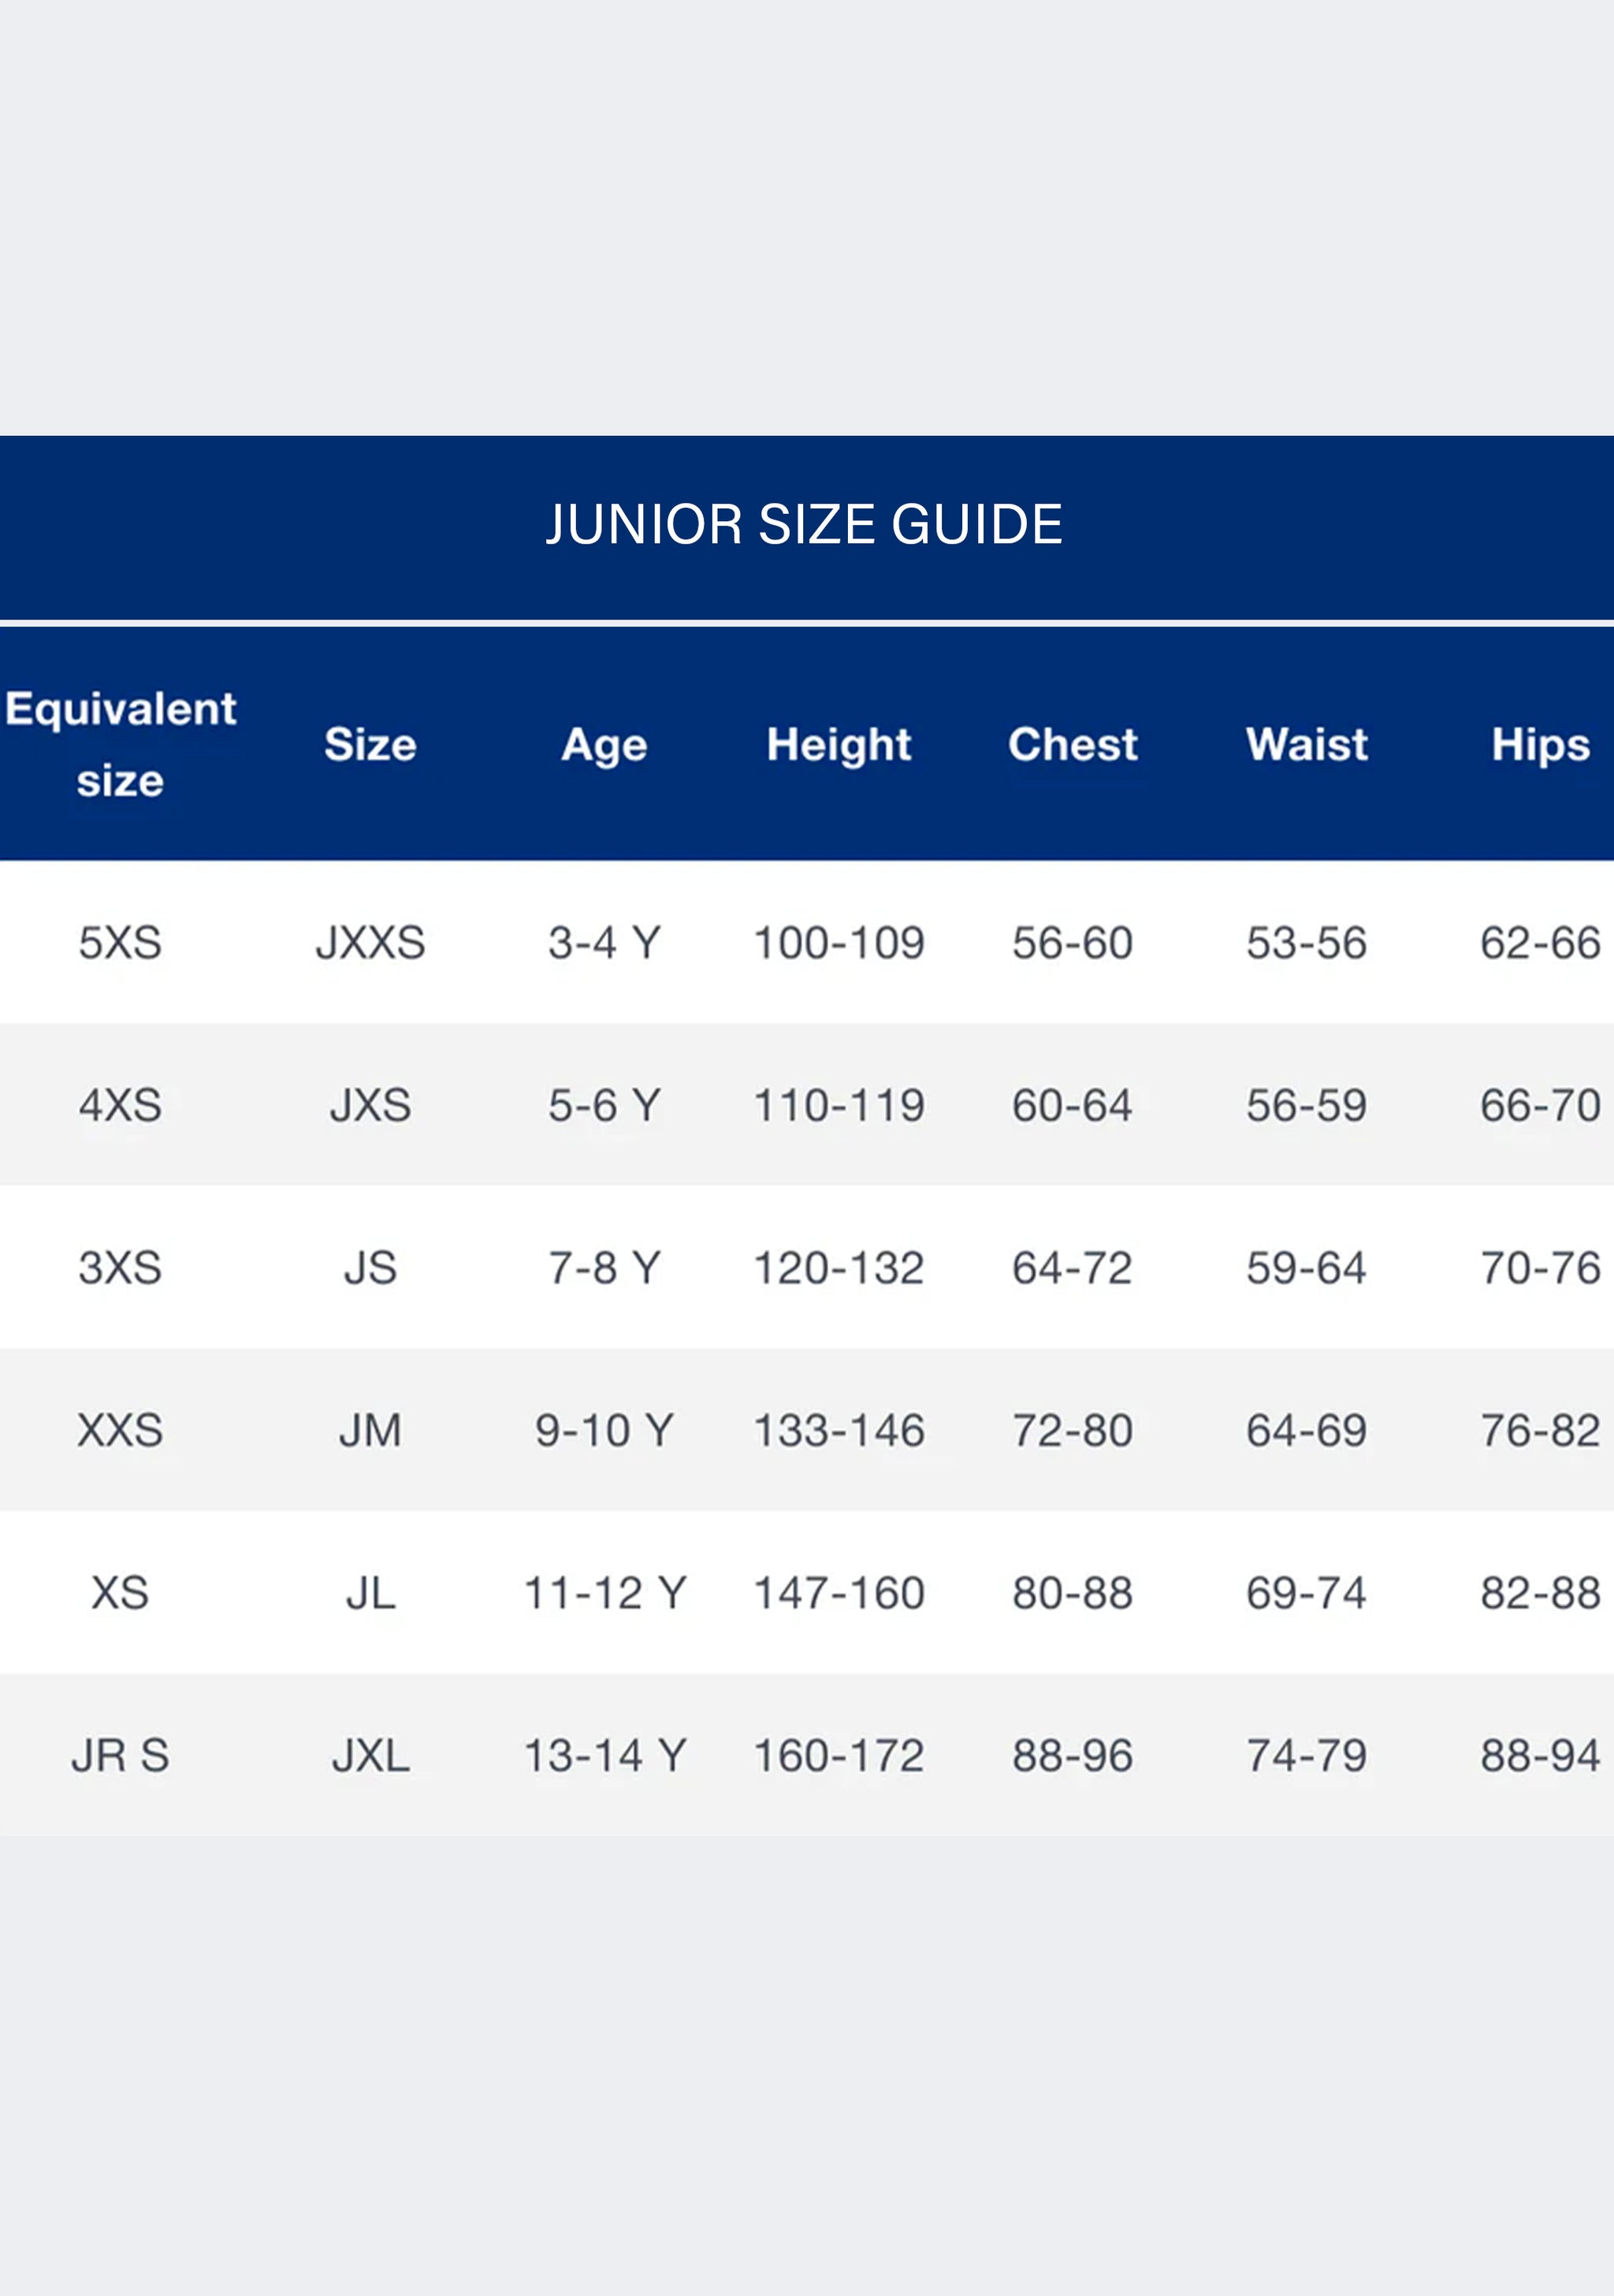Select the Chest column header

[1073, 744]
